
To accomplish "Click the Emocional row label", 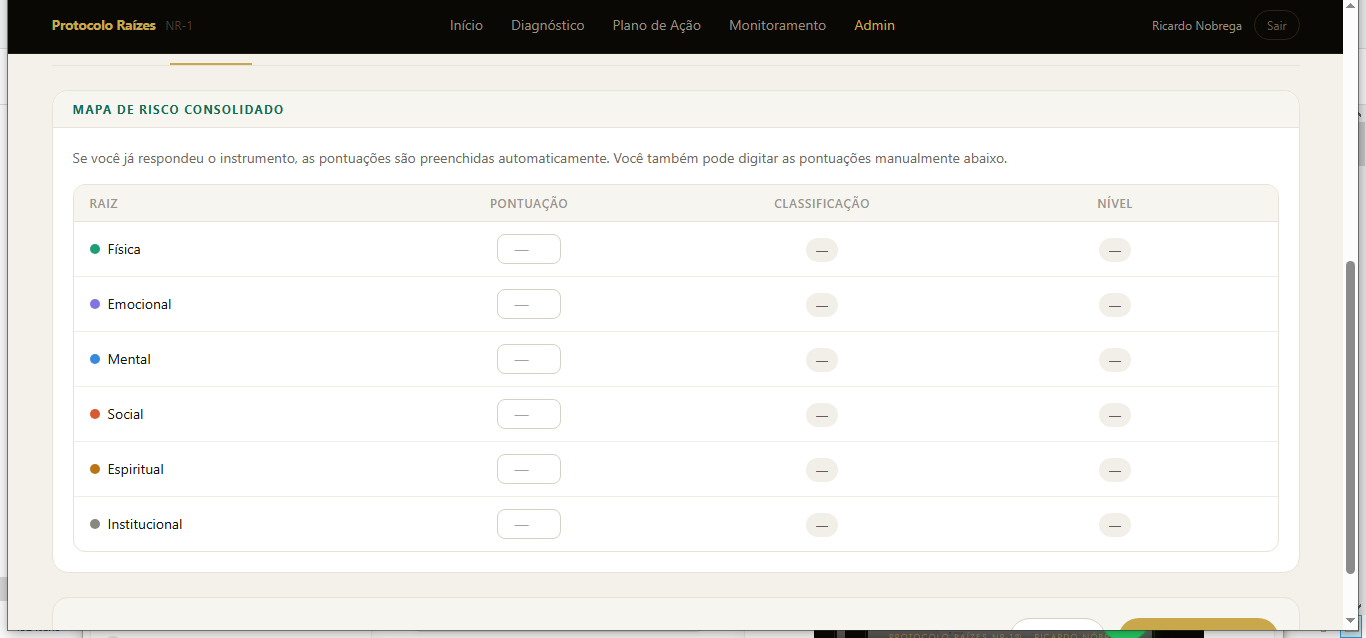I will pyautogui.click(x=139, y=304).
